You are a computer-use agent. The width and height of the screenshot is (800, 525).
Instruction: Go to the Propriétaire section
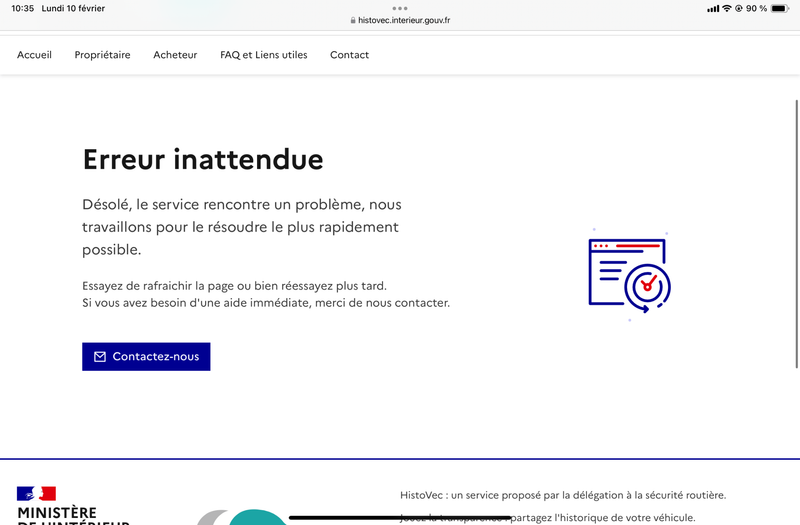[x=103, y=55]
